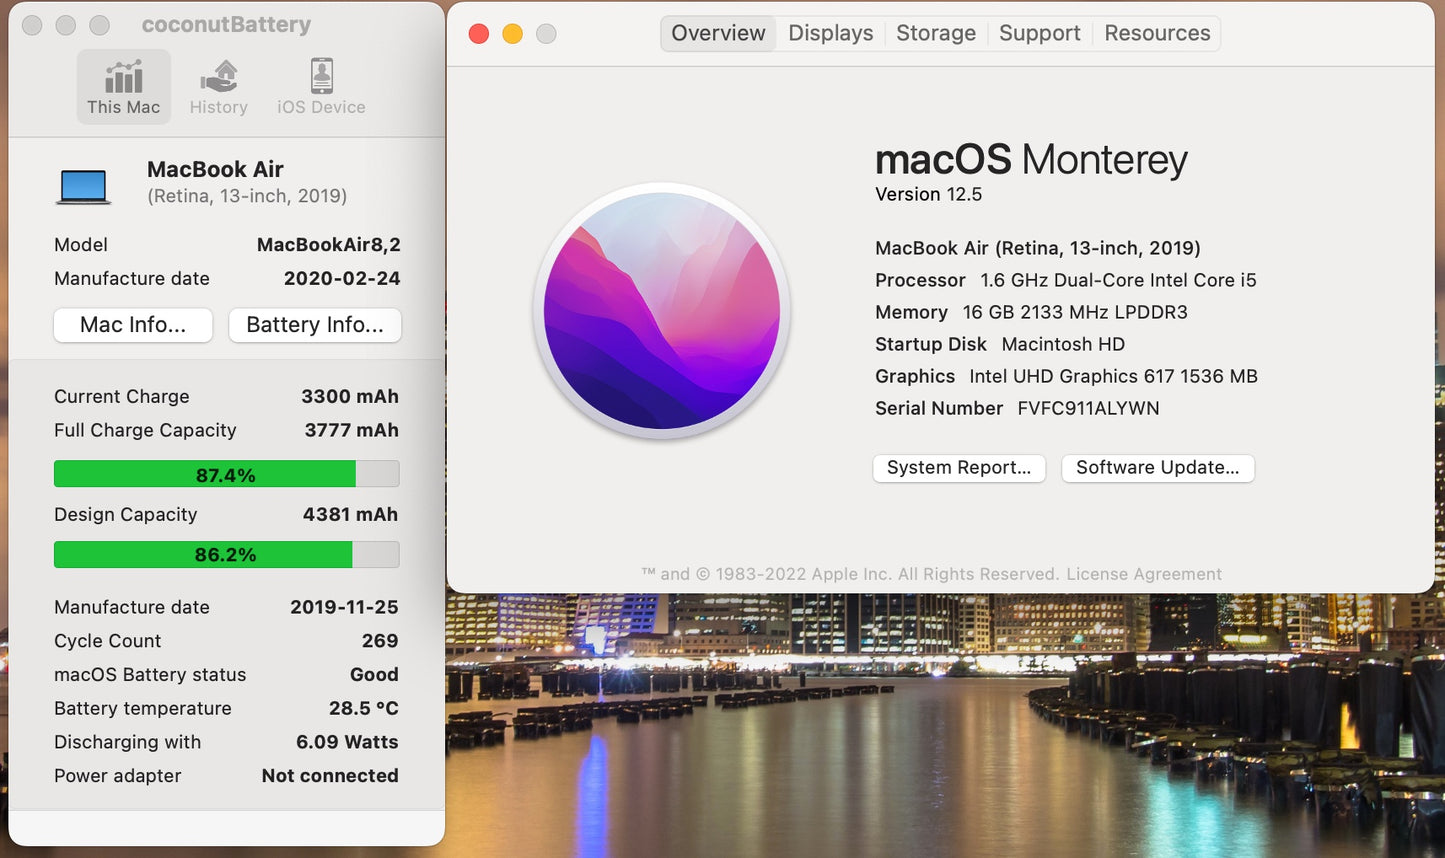Toggle the This Mac view selection
The width and height of the screenshot is (1445, 858).
pyautogui.click(x=123, y=85)
